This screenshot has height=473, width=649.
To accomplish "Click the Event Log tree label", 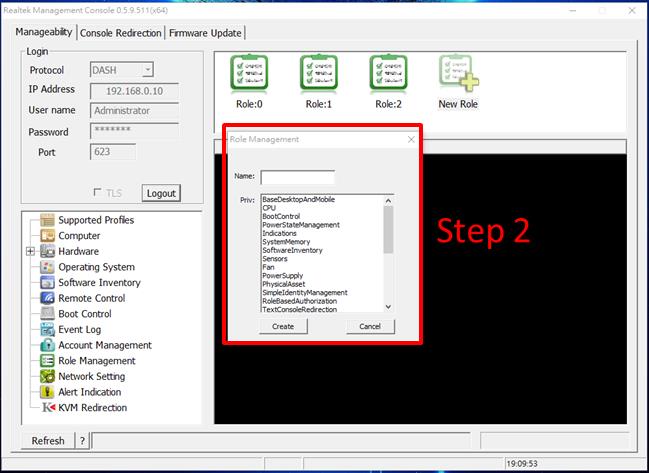I will 79,330.
